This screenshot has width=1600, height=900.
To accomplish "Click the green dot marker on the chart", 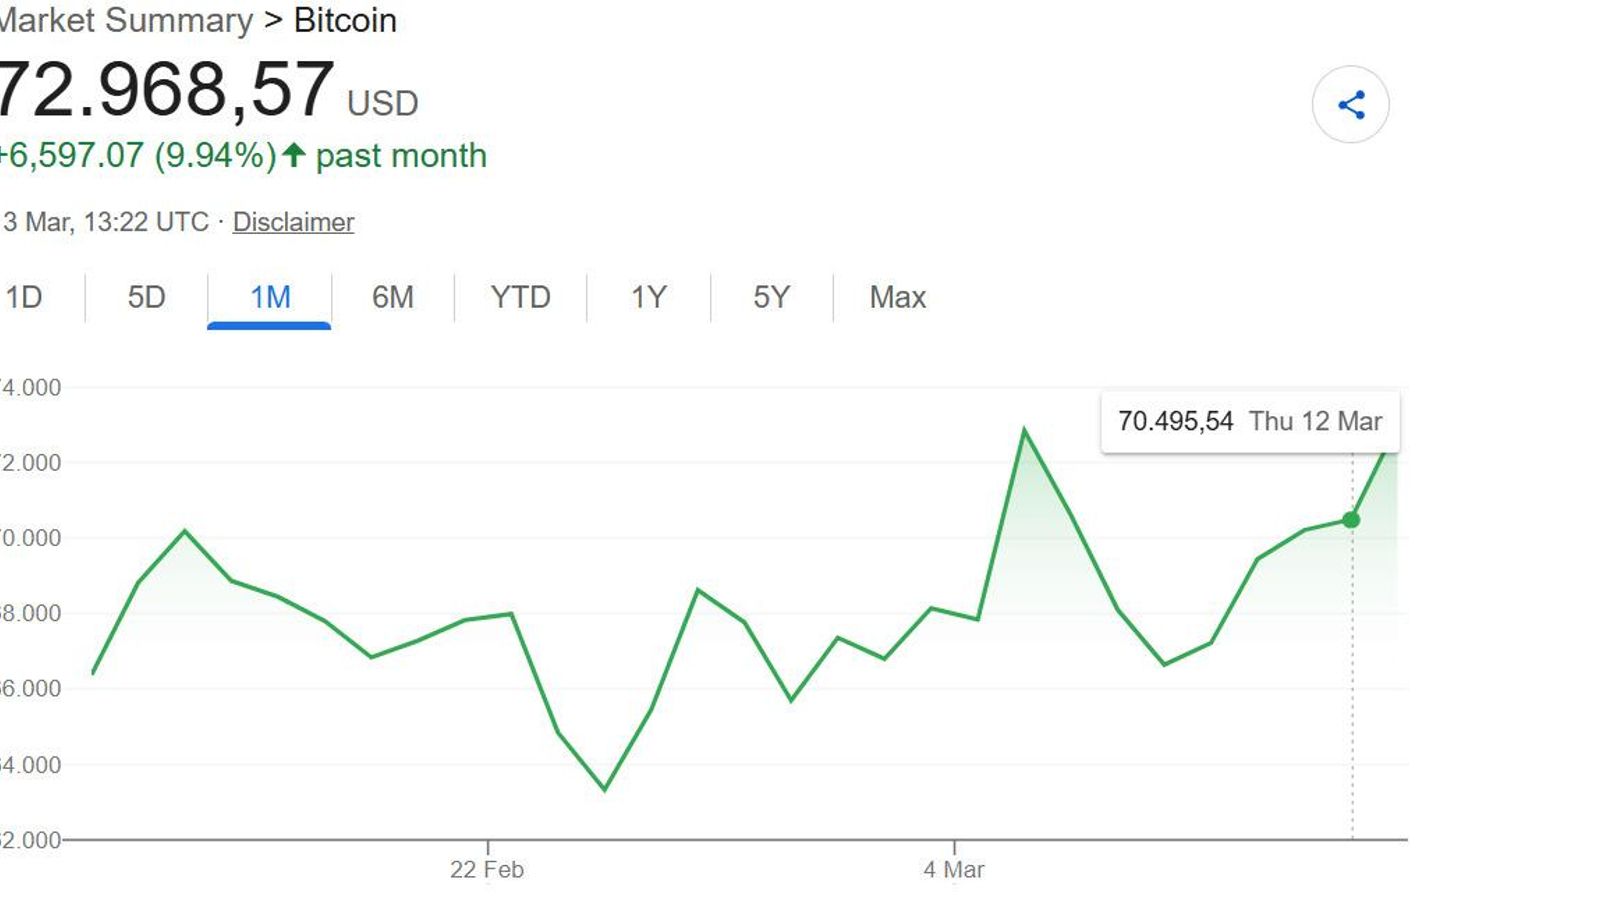I will click(1352, 519).
